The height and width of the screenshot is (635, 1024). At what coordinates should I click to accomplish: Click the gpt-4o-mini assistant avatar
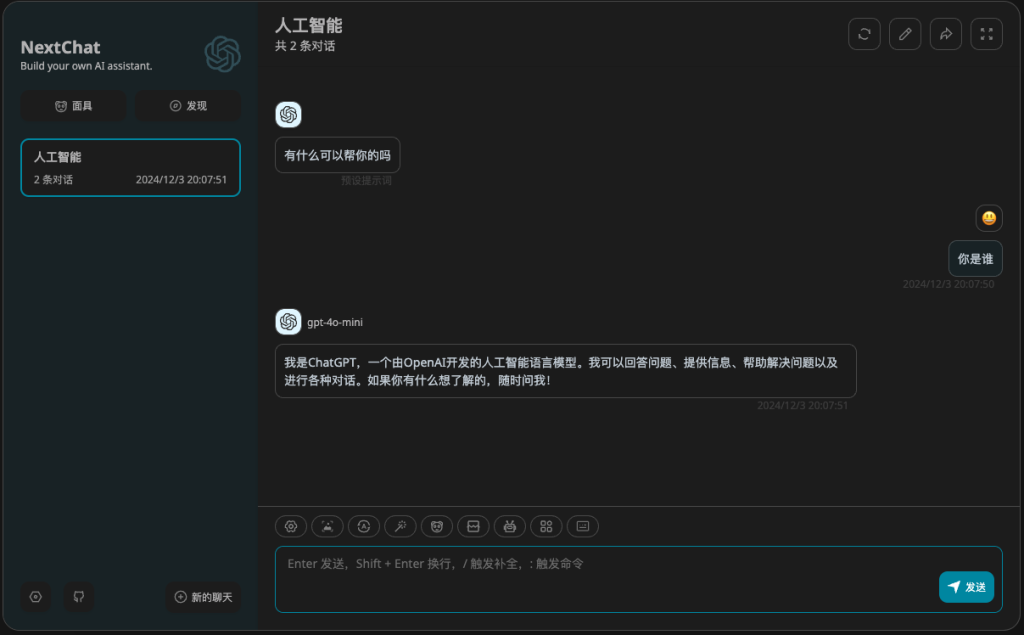tap(289, 322)
